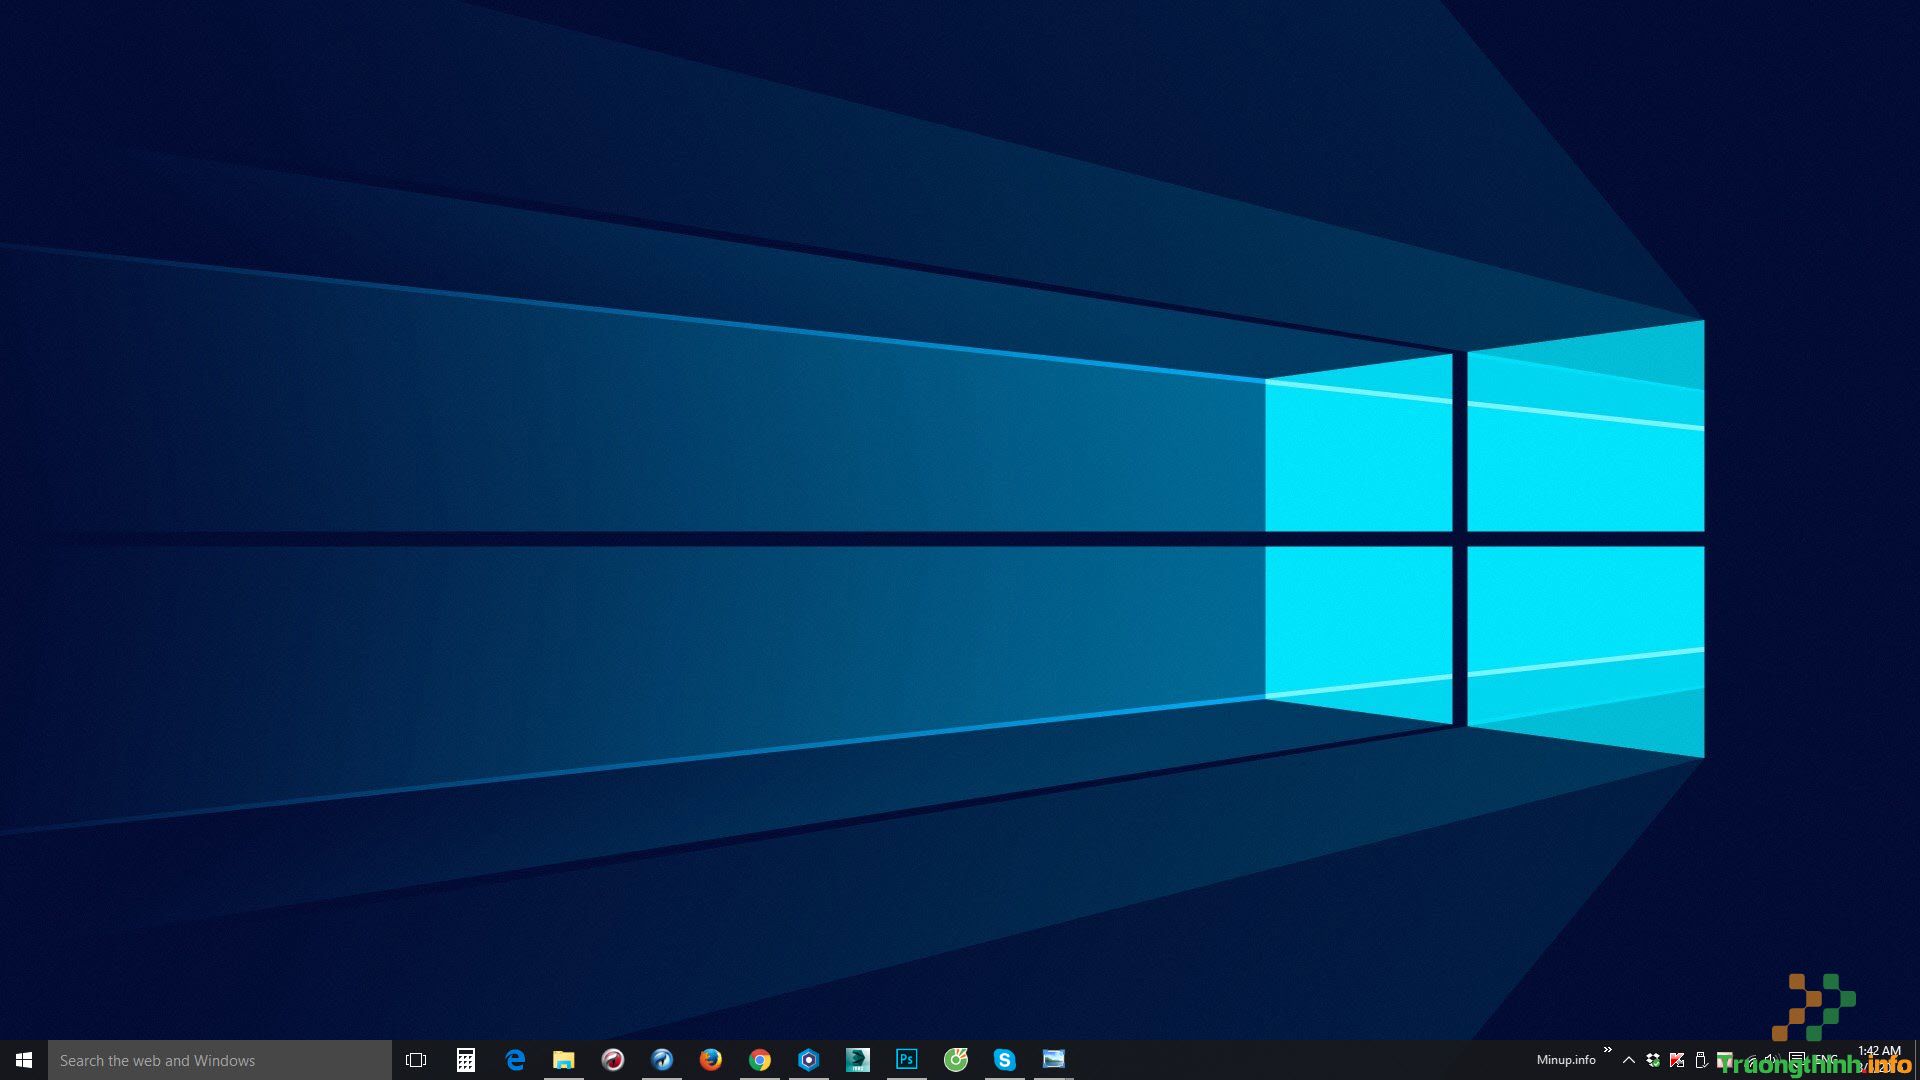
Task: Open Microsoft Edge browser
Action: (x=515, y=1060)
